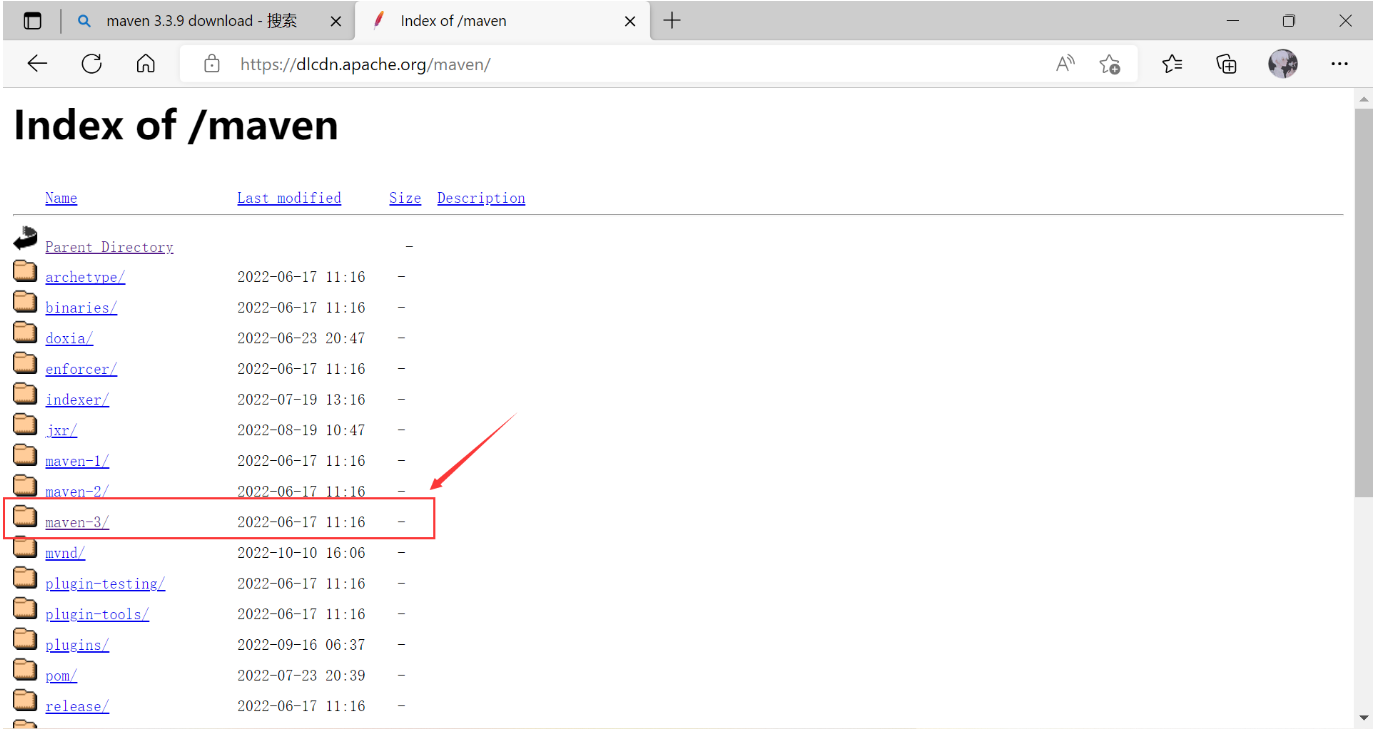This screenshot has height=743, width=1377.
Task: Click the vertical scrollbar thumb
Action: click(1364, 302)
